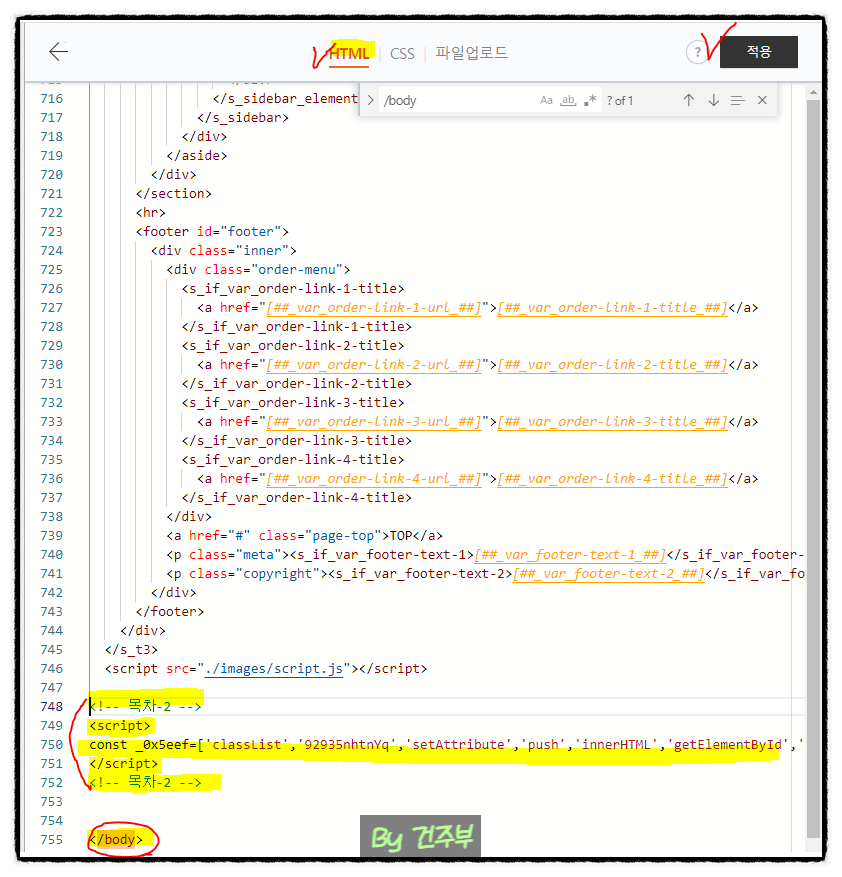This screenshot has width=842, height=877.
Task: Click the 적용 apply button
Action: tap(759, 52)
